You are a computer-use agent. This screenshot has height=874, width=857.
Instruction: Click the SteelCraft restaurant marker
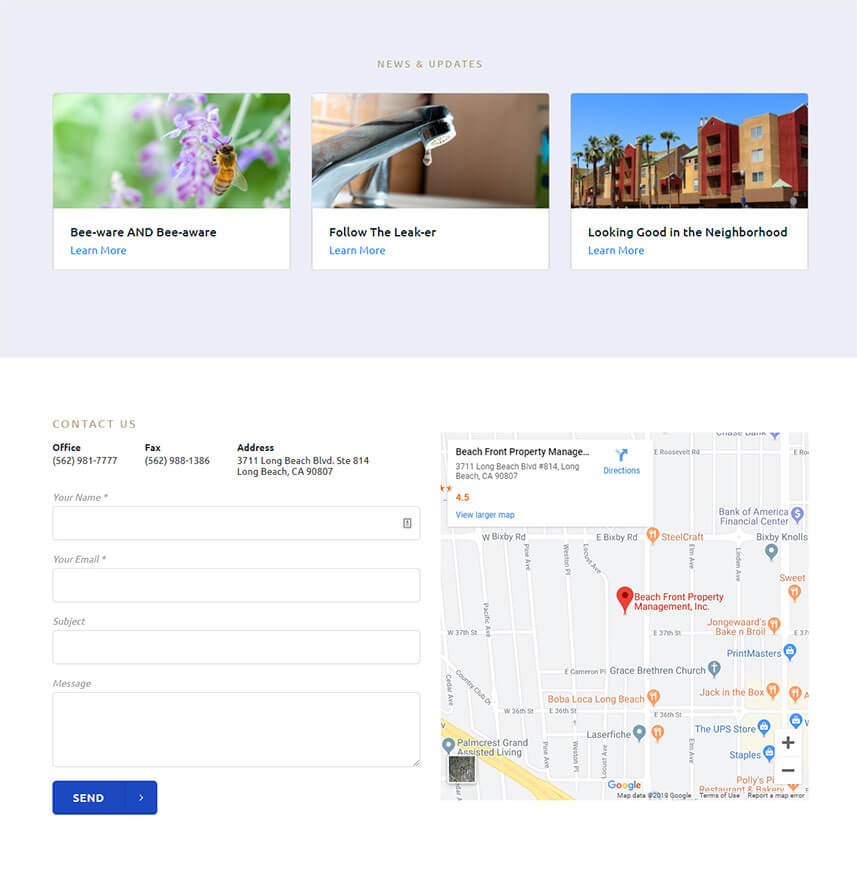[653, 535]
